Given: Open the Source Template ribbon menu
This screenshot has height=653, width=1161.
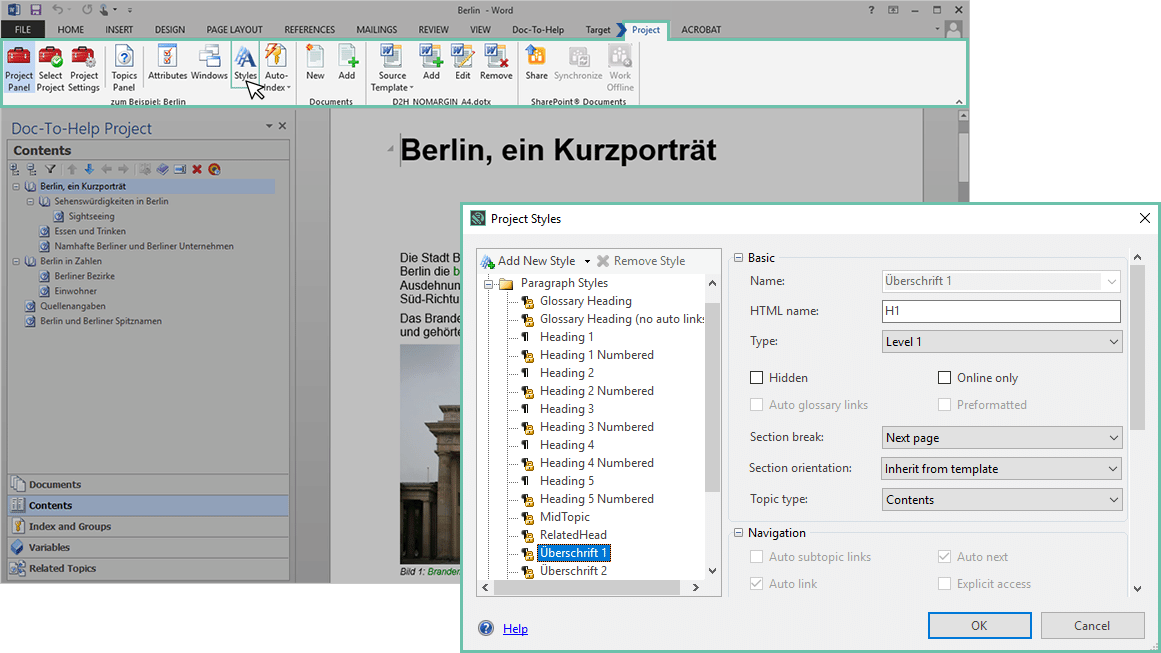Looking at the screenshot, I should pos(392,68).
